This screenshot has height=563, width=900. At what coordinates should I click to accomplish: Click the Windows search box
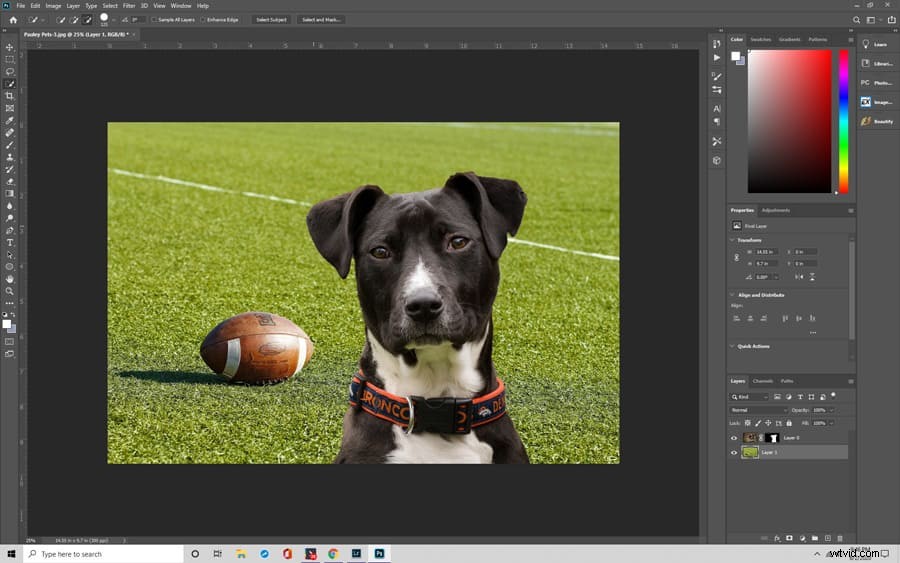click(103, 554)
